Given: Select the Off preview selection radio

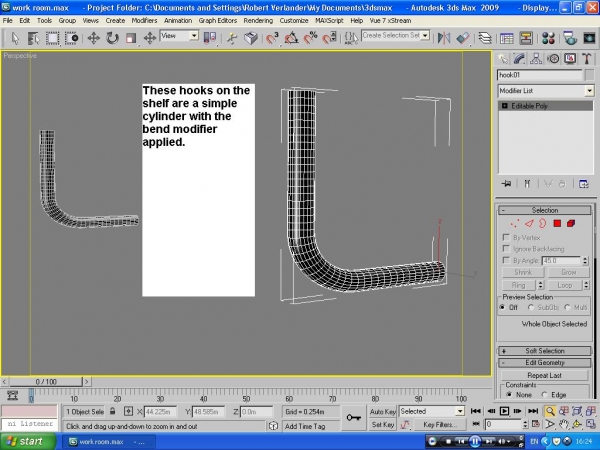Looking at the screenshot, I should (x=502, y=307).
